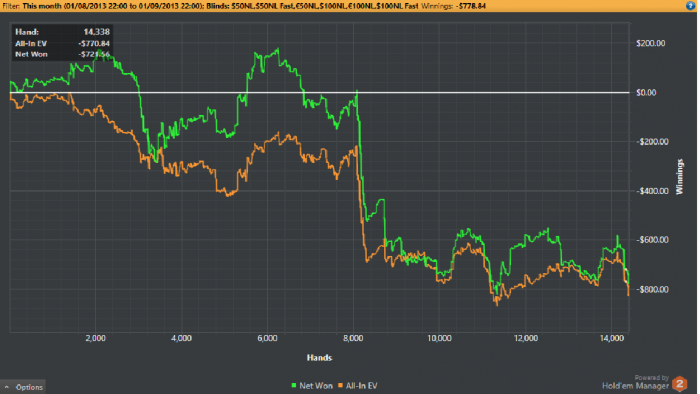Click the Hands x-axis title
700x394 pixels.
[x=319, y=357]
